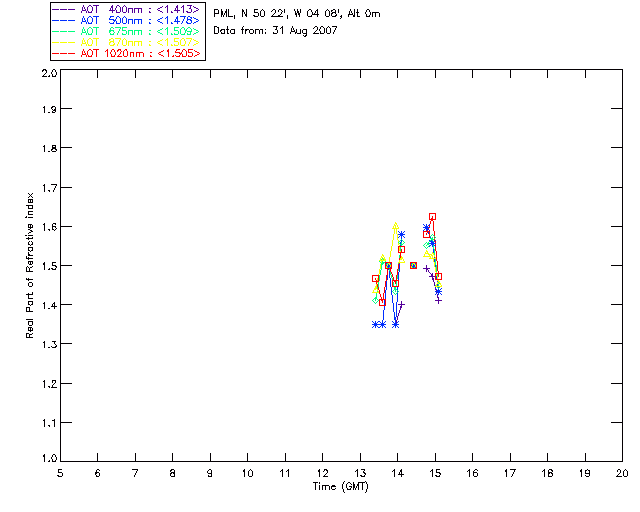Click the AOT 400nm legend entry

click(x=126, y=9)
